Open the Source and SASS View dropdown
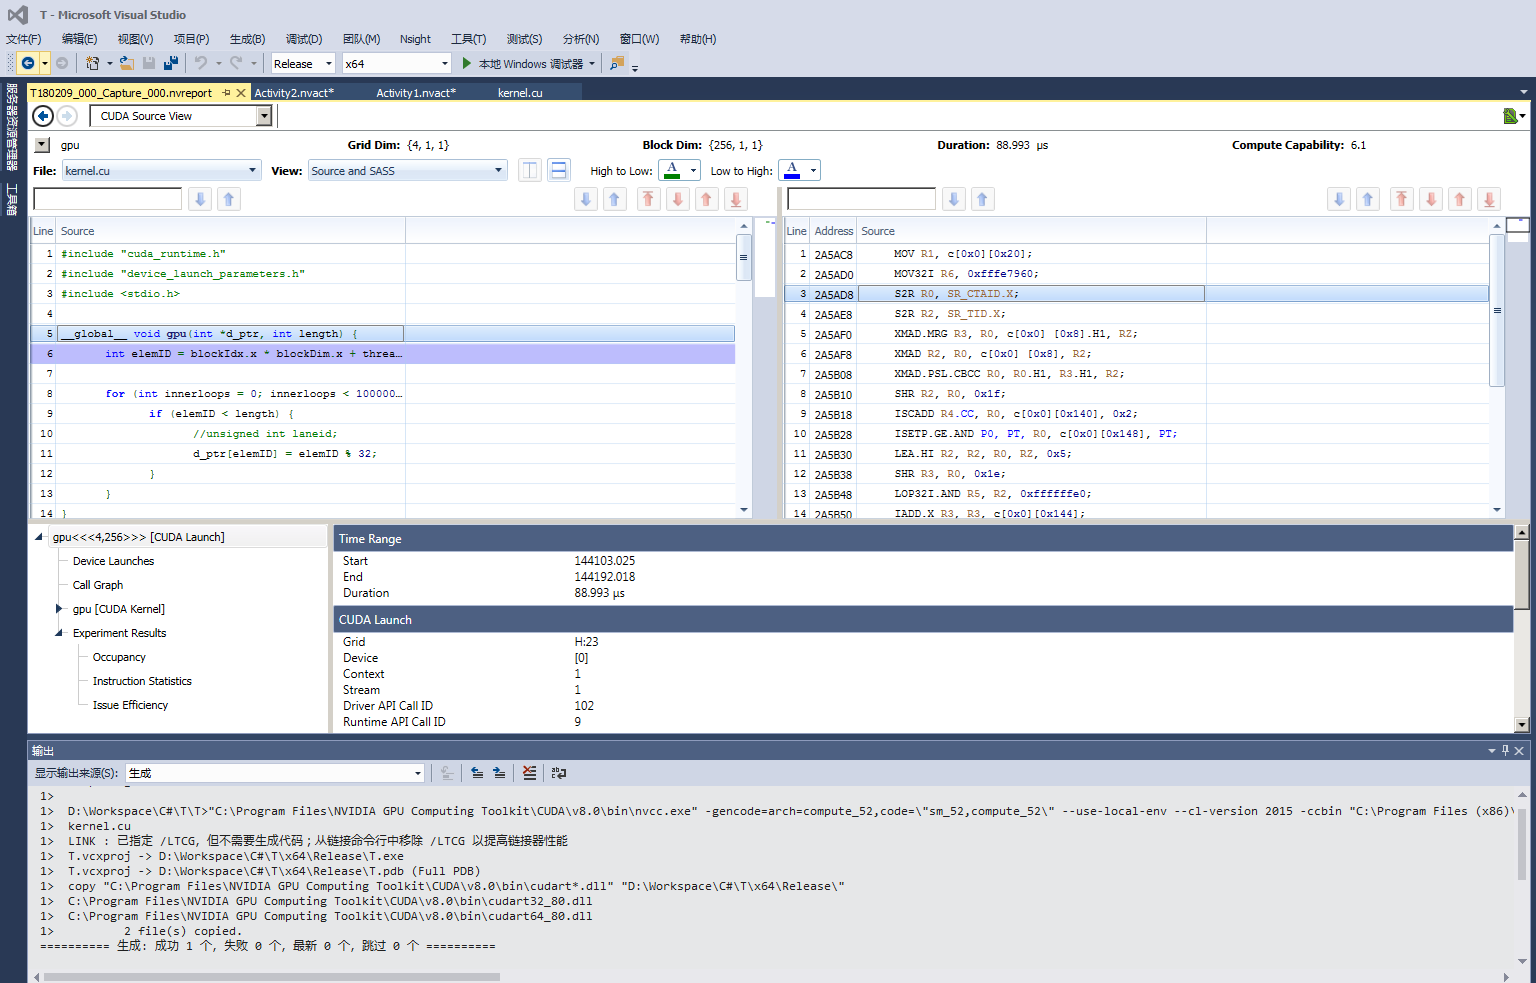The width and height of the screenshot is (1536, 983). (x=407, y=171)
